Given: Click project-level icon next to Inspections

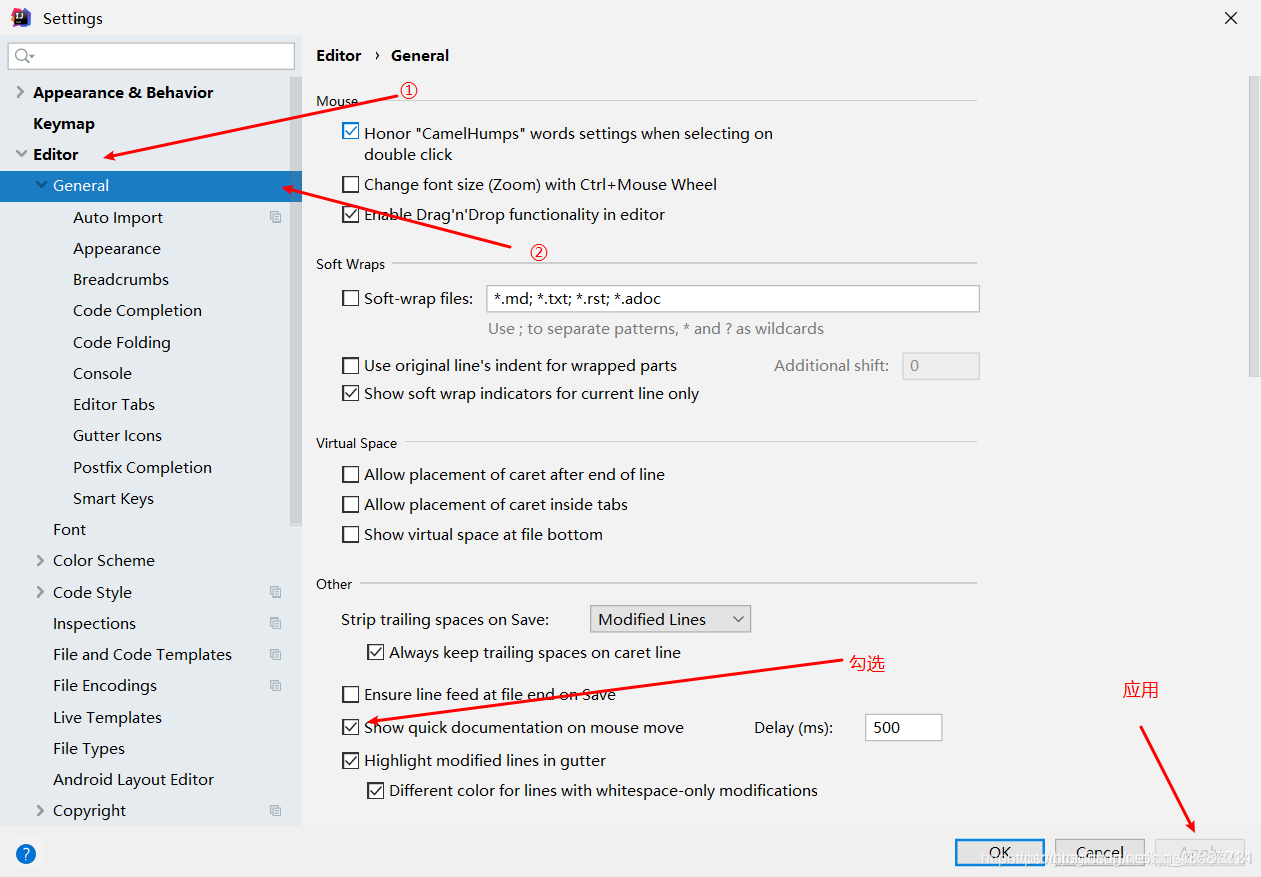Looking at the screenshot, I should pos(276,623).
